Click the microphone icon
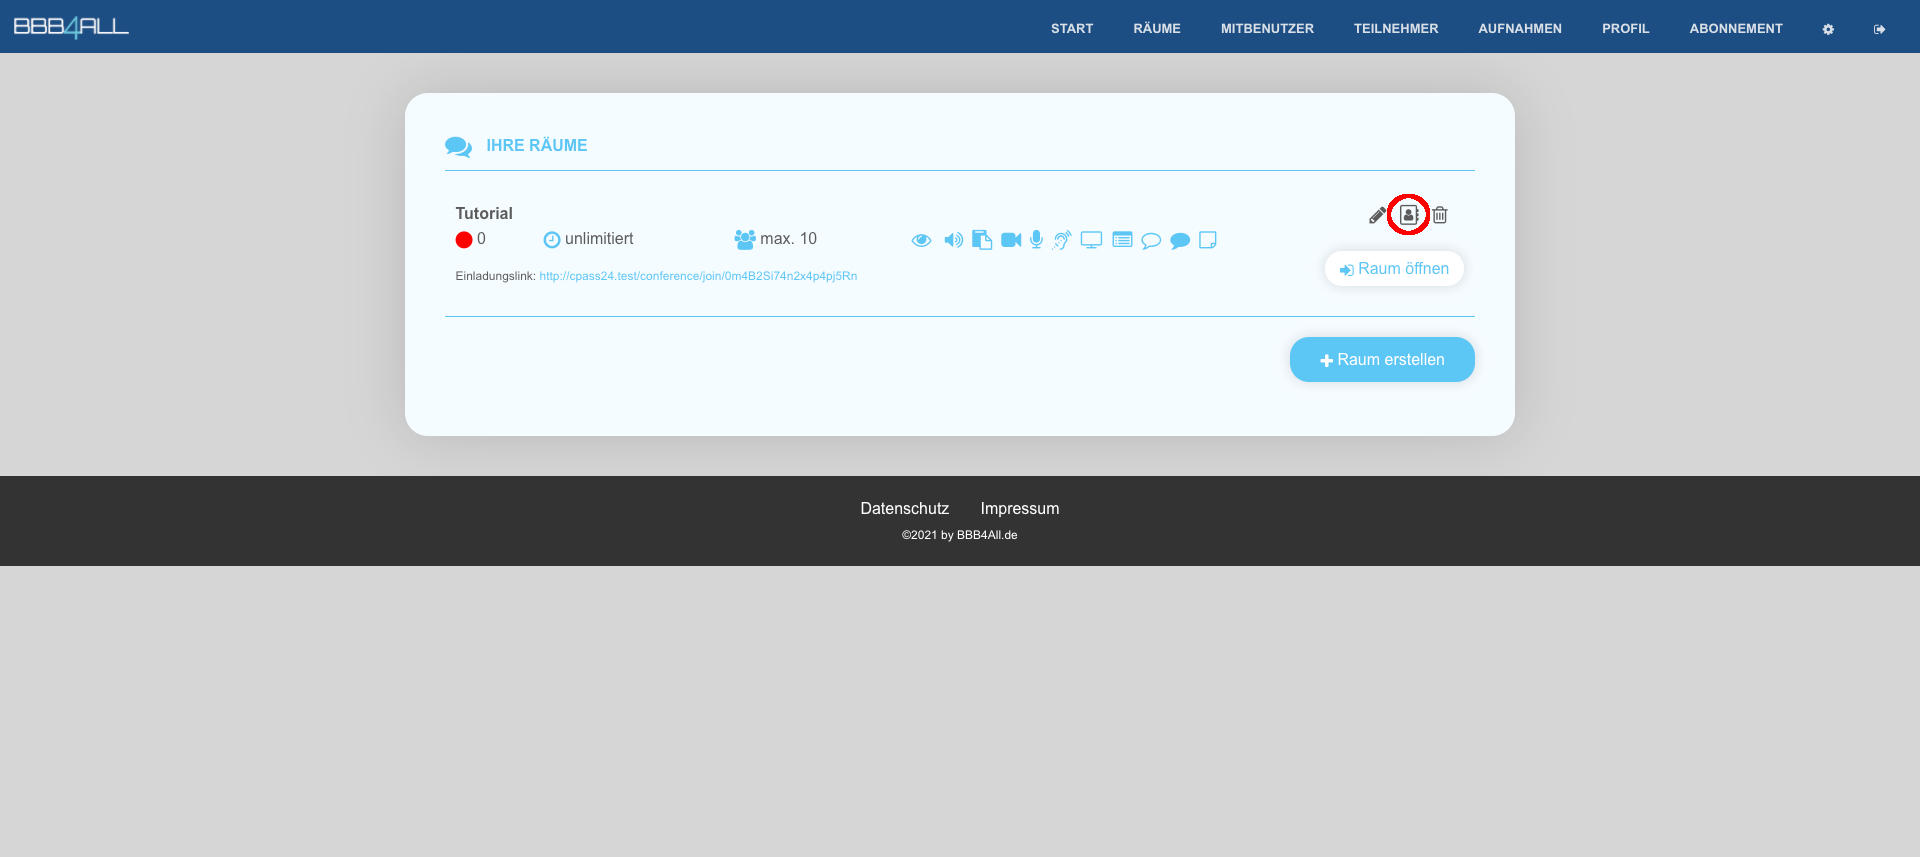Viewport: 1920px width, 857px height. 1036,240
